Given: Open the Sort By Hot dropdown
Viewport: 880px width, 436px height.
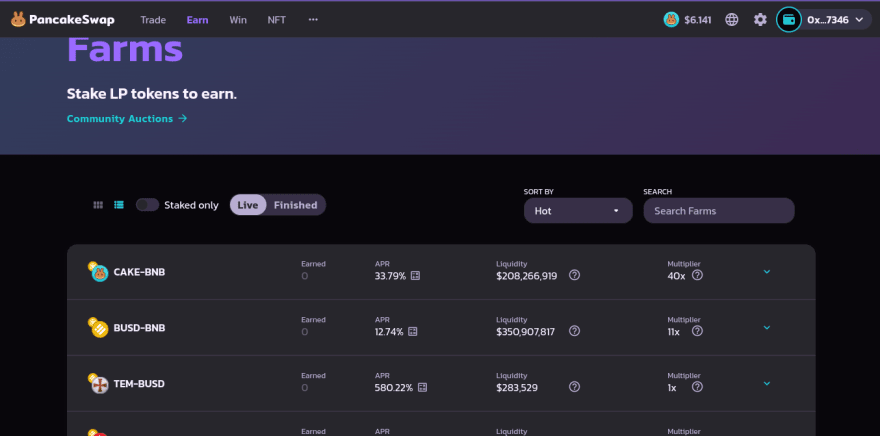Looking at the screenshot, I should [578, 211].
